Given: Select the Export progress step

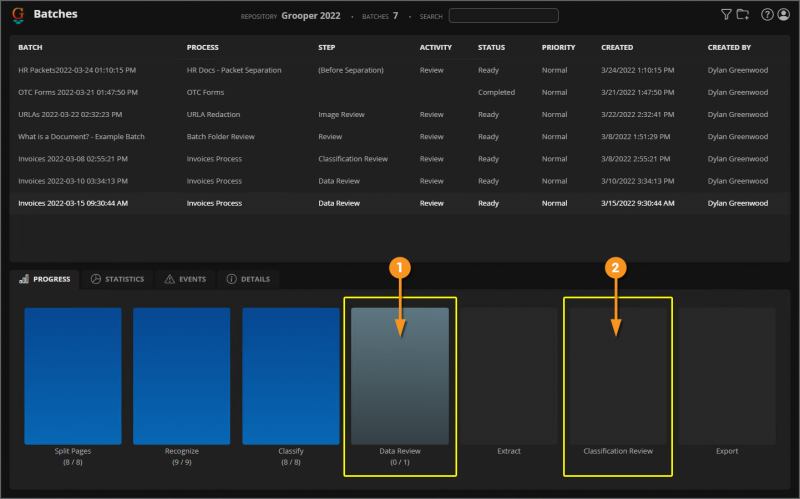Looking at the screenshot, I should click(x=727, y=376).
